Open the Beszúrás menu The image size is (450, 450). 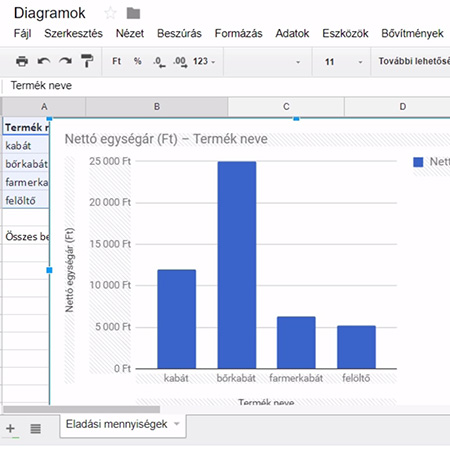pos(179,33)
